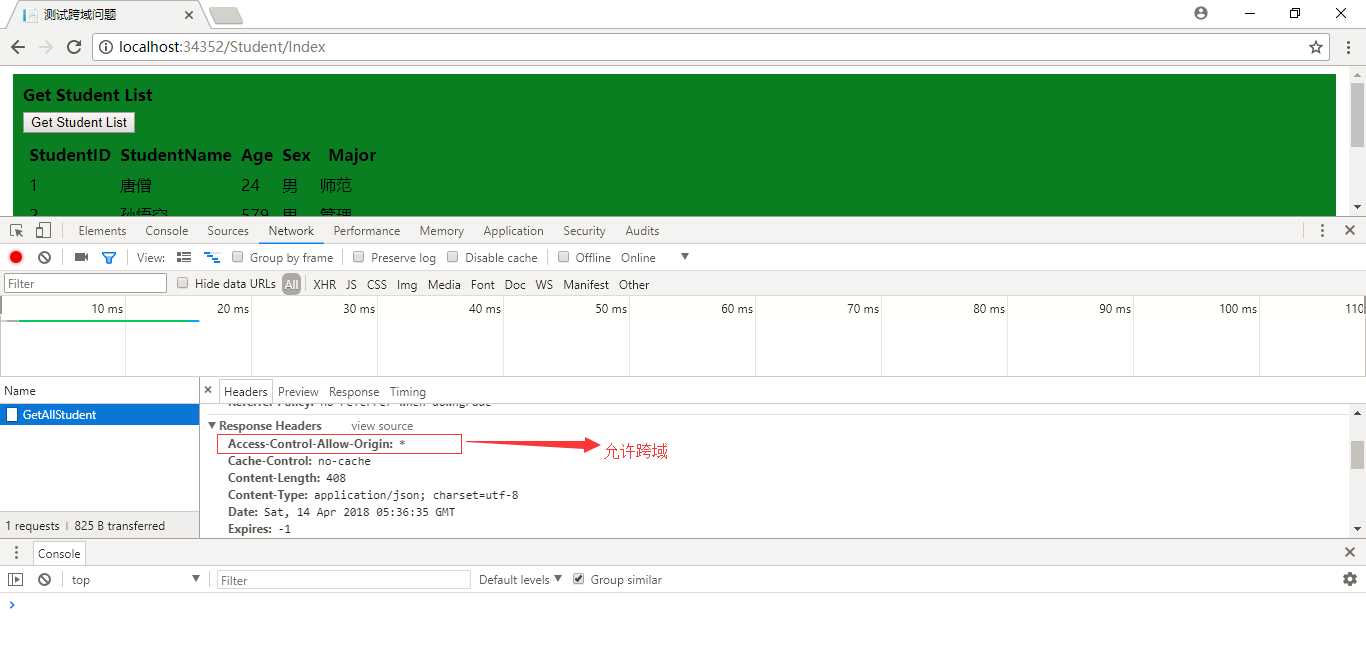Image resolution: width=1366 pixels, height=660 pixels.
Task: Open the Application tab
Action: point(513,230)
